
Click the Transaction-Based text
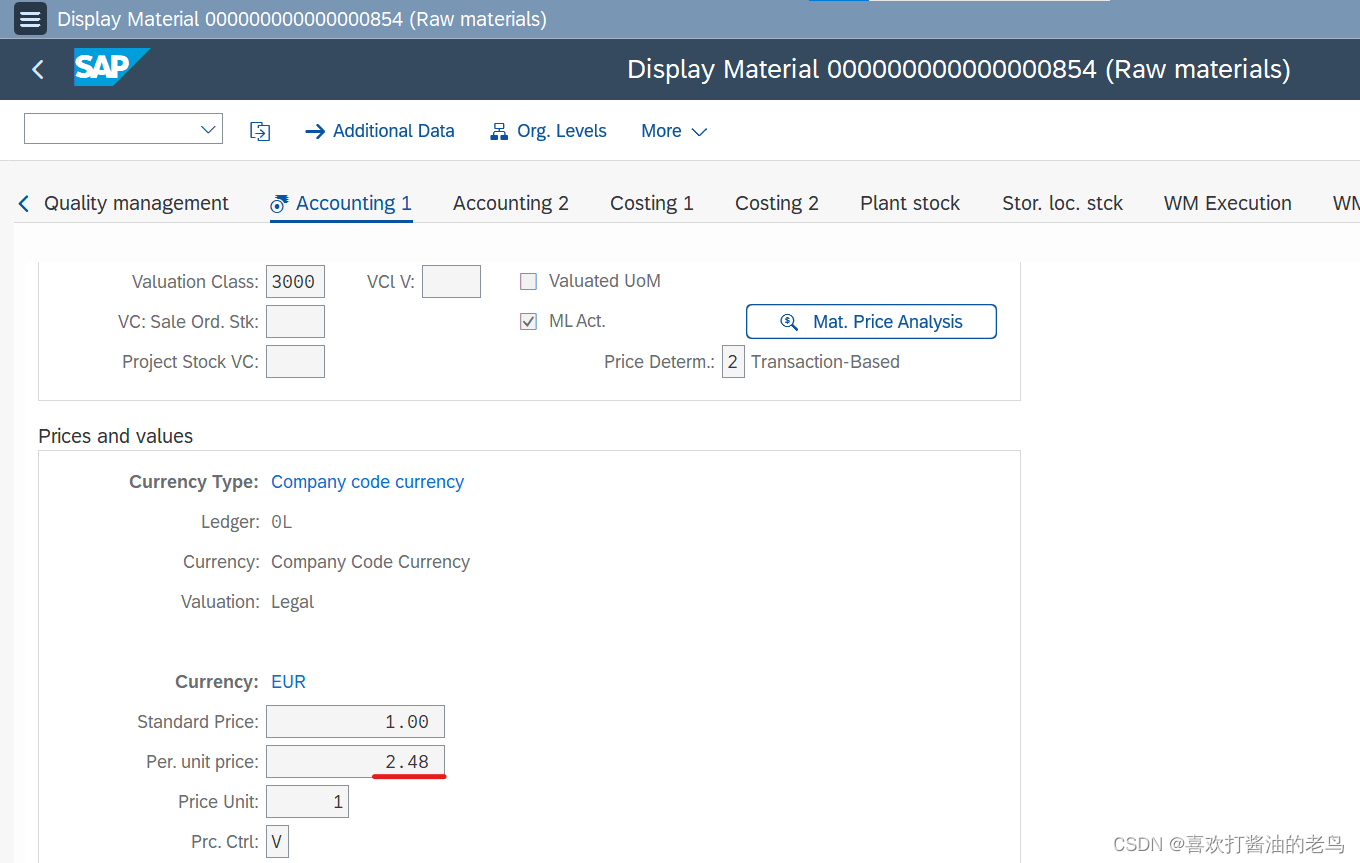click(825, 361)
